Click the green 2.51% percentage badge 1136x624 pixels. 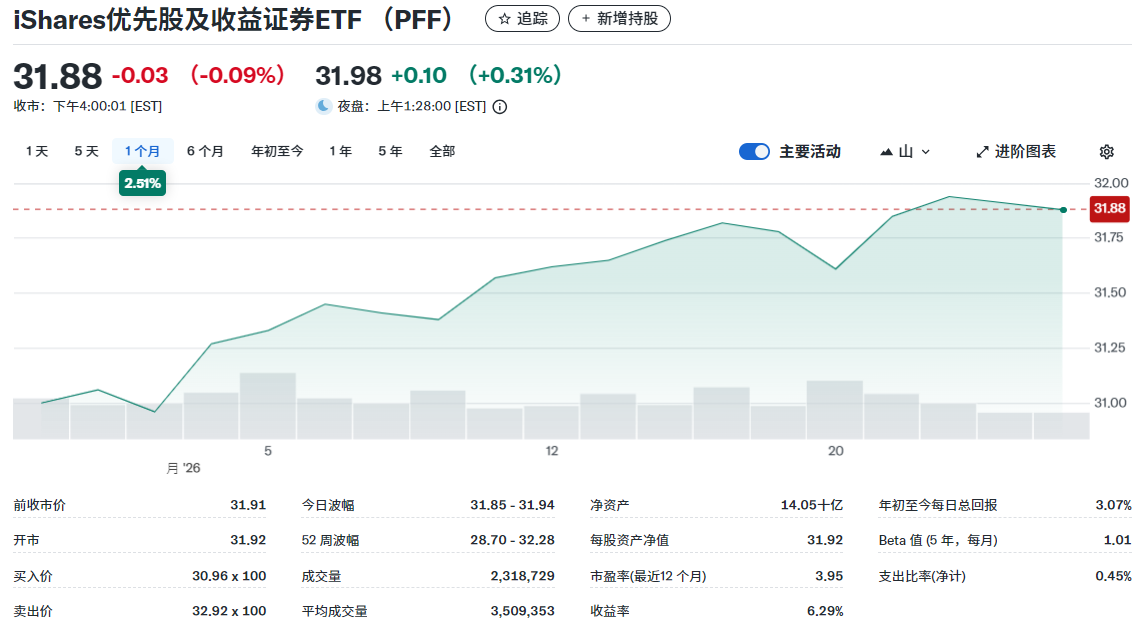point(142,183)
